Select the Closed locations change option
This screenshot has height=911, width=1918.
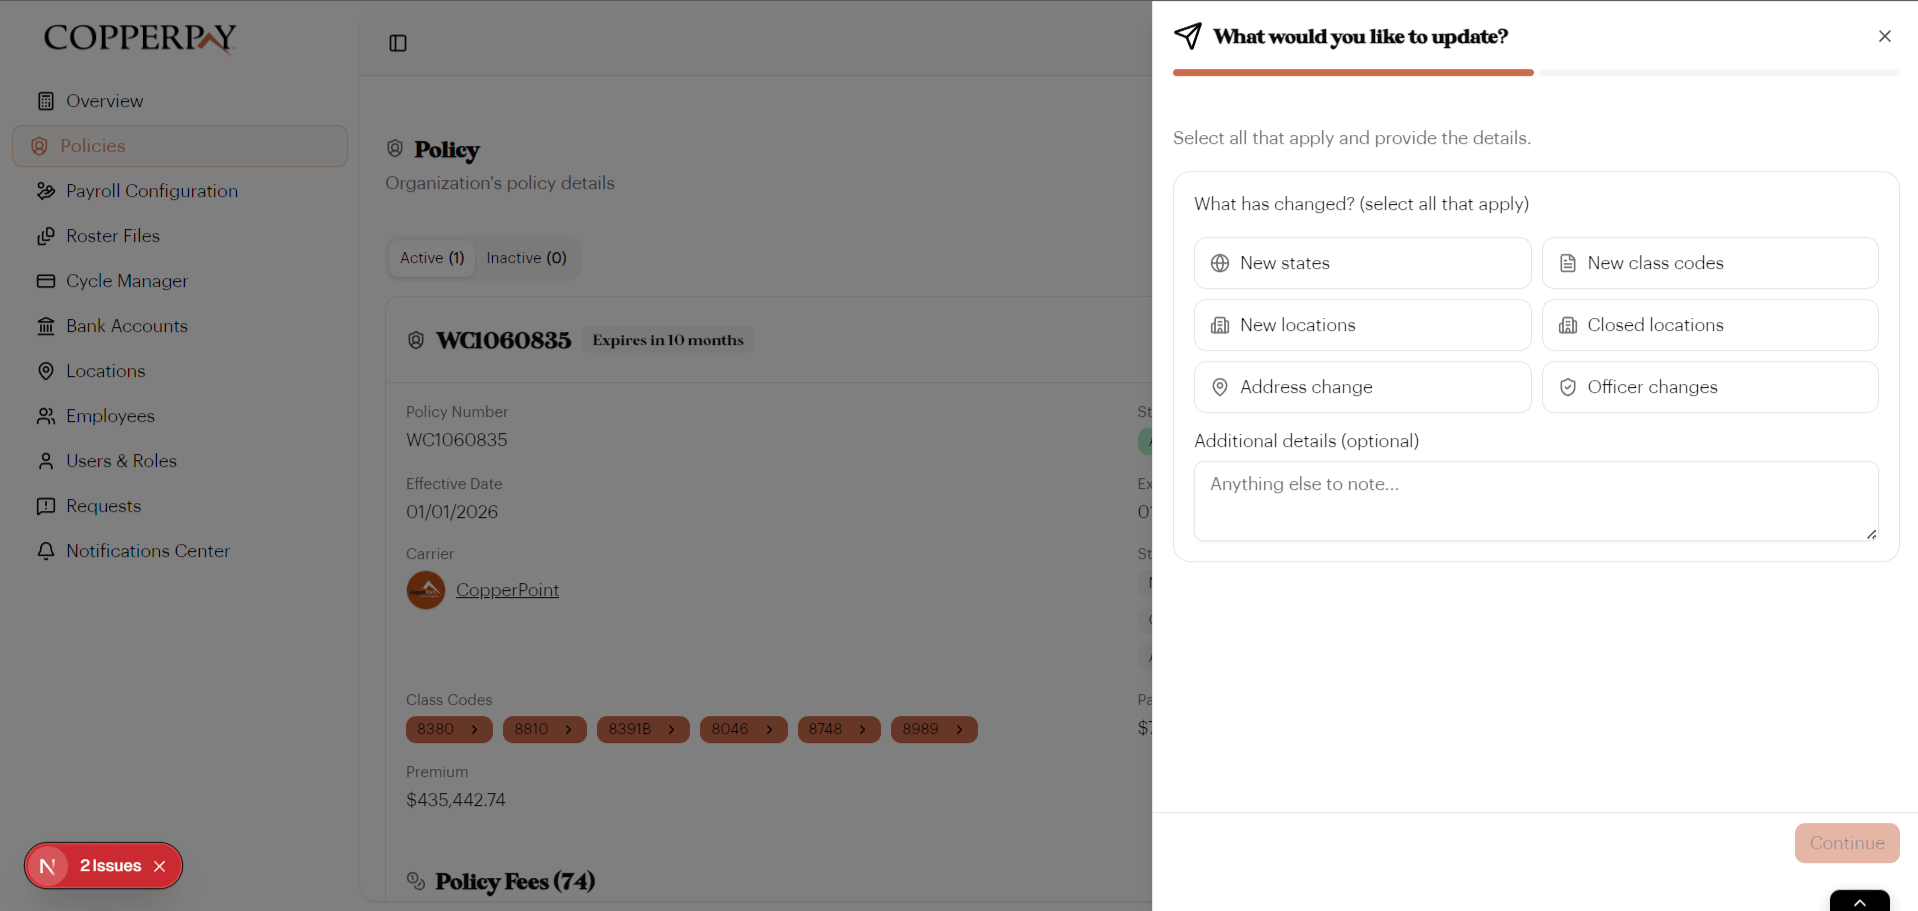pyautogui.click(x=1709, y=325)
